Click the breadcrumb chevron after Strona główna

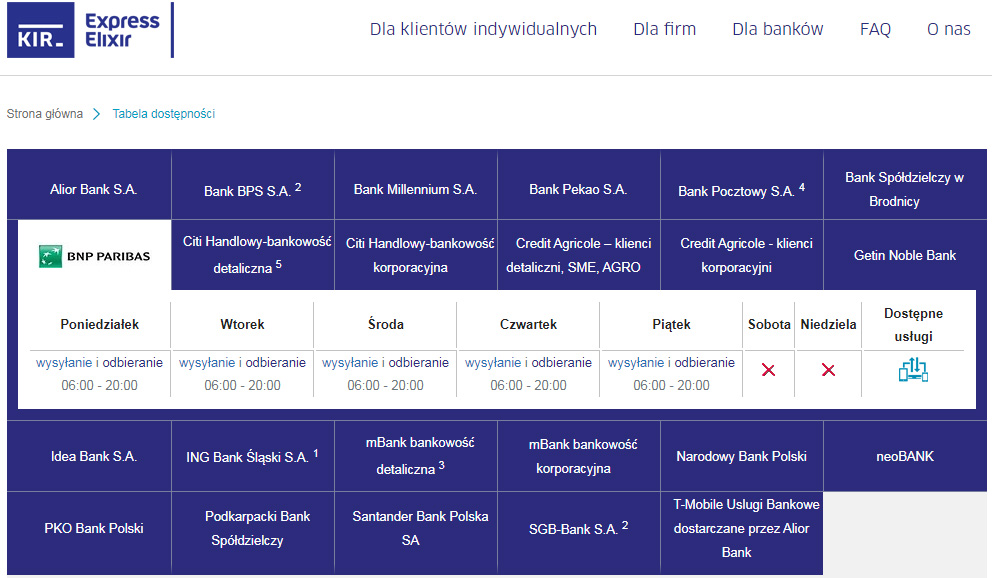coord(97,114)
